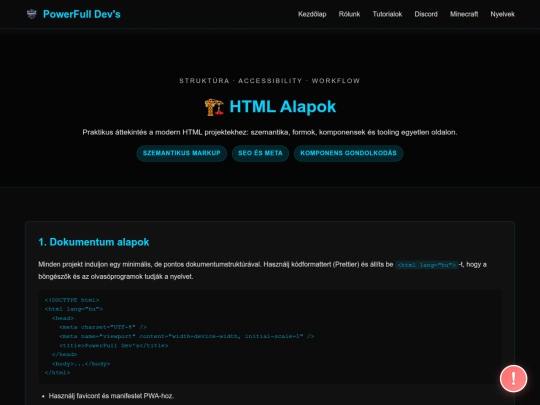540x405 pixels.
Task: Click the Praktikus áttekintés subtitle paragraph
Action: (x=270, y=132)
